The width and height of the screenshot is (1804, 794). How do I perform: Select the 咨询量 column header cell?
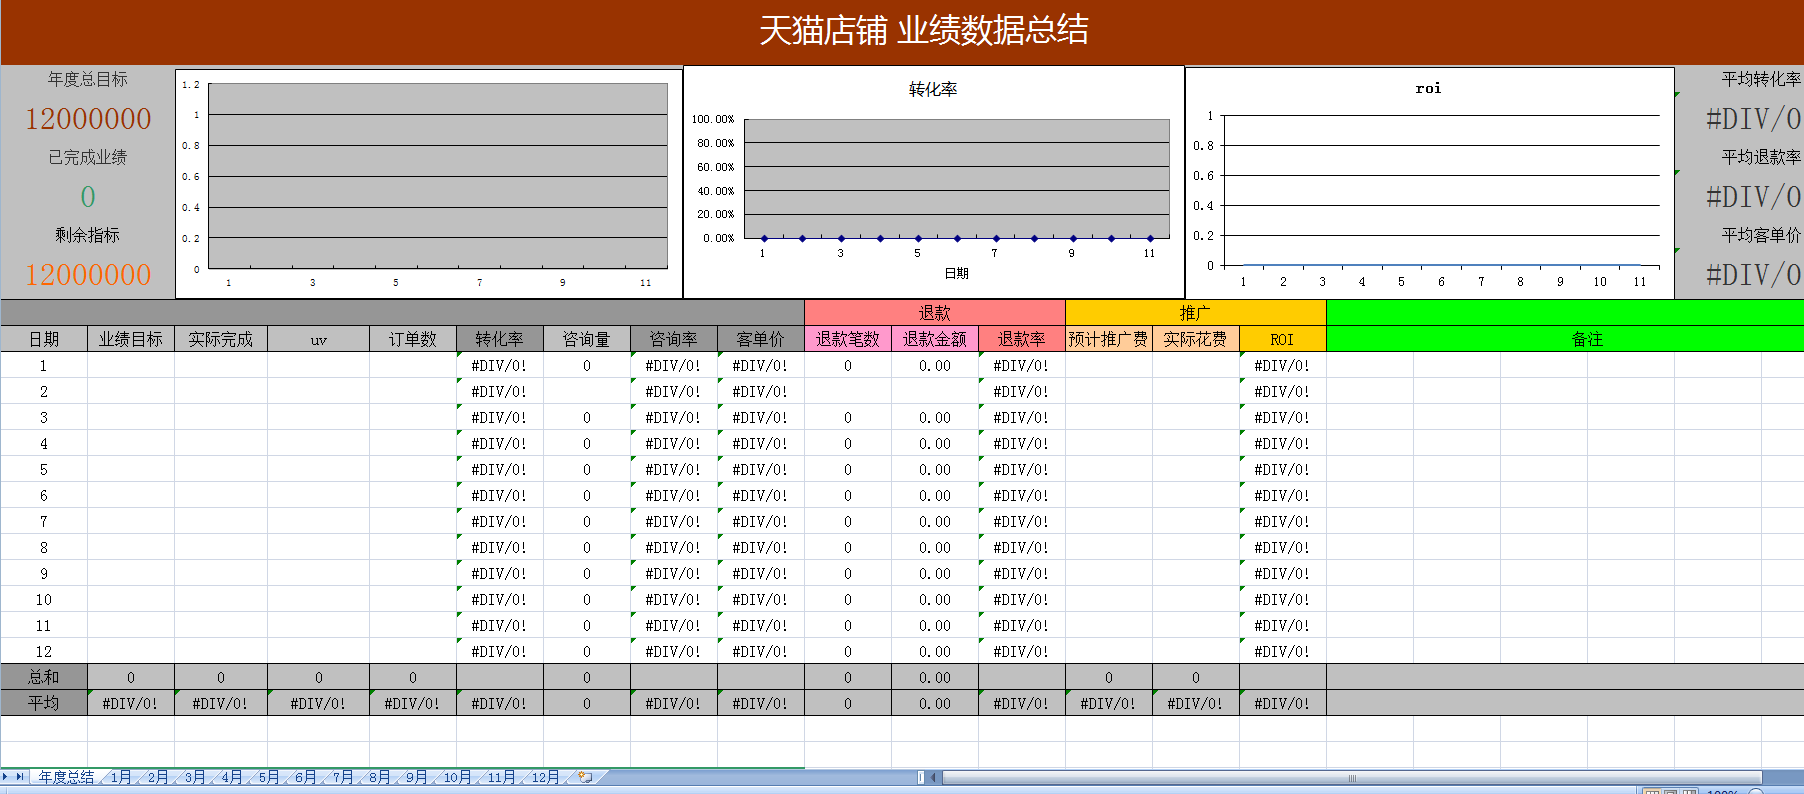tap(587, 339)
